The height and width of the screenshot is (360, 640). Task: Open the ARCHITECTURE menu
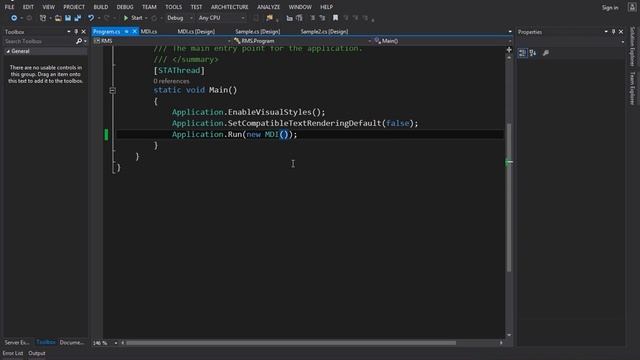[x=229, y=7]
